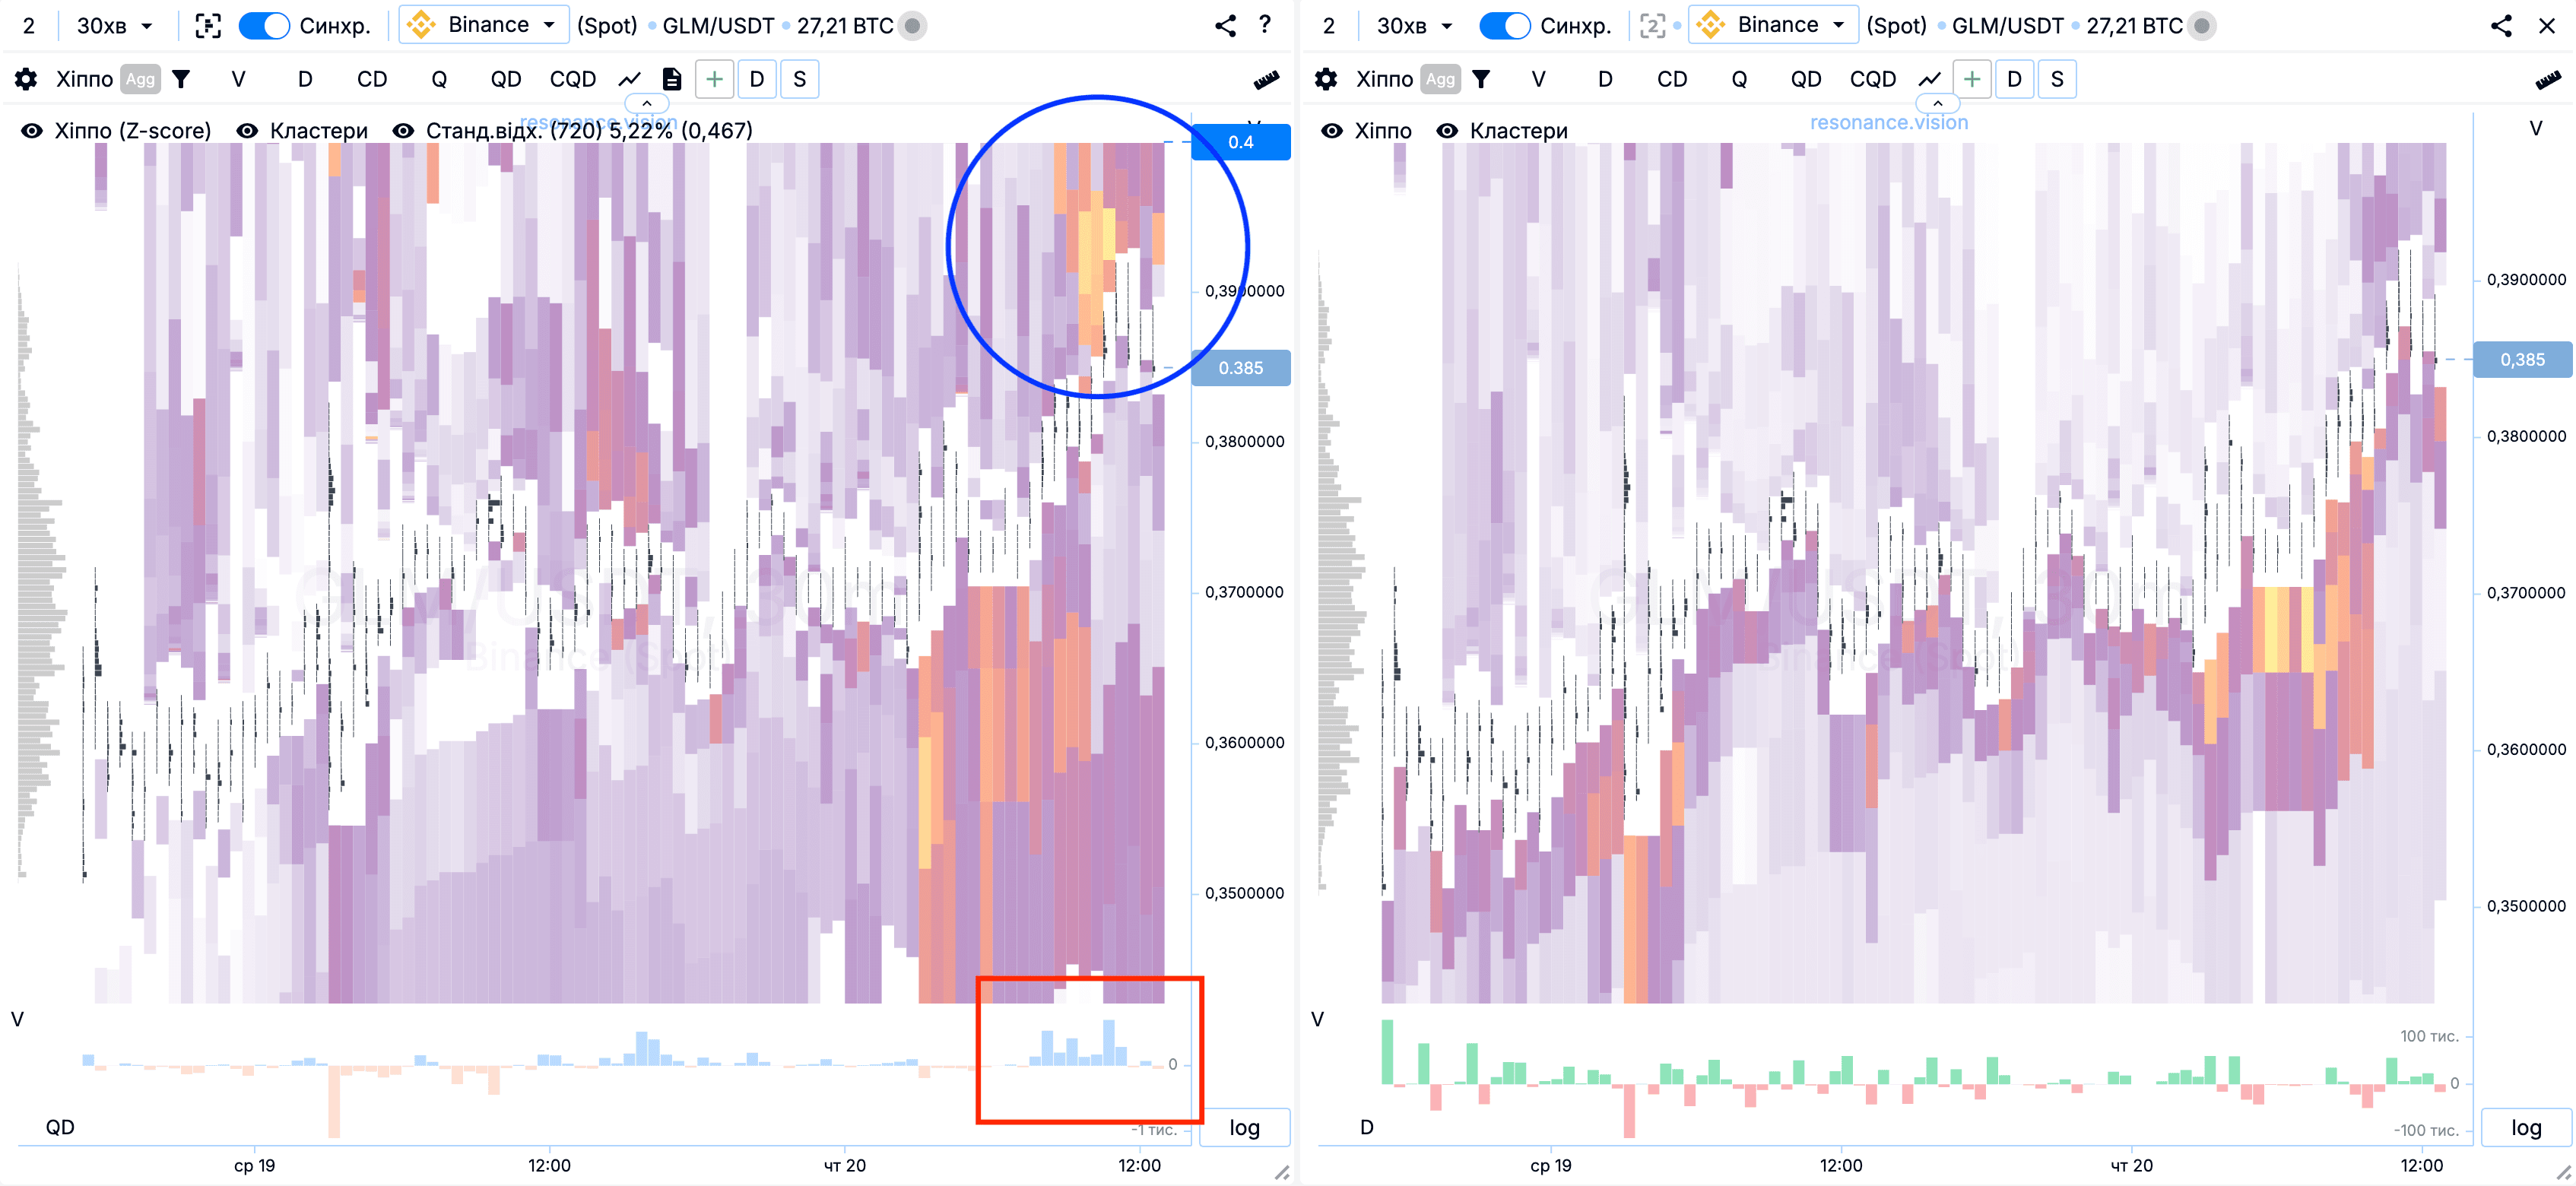The height and width of the screenshot is (1186, 2576).
Task: Click filter funnel icon in right panel
Action: click(x=1481, y=79)
